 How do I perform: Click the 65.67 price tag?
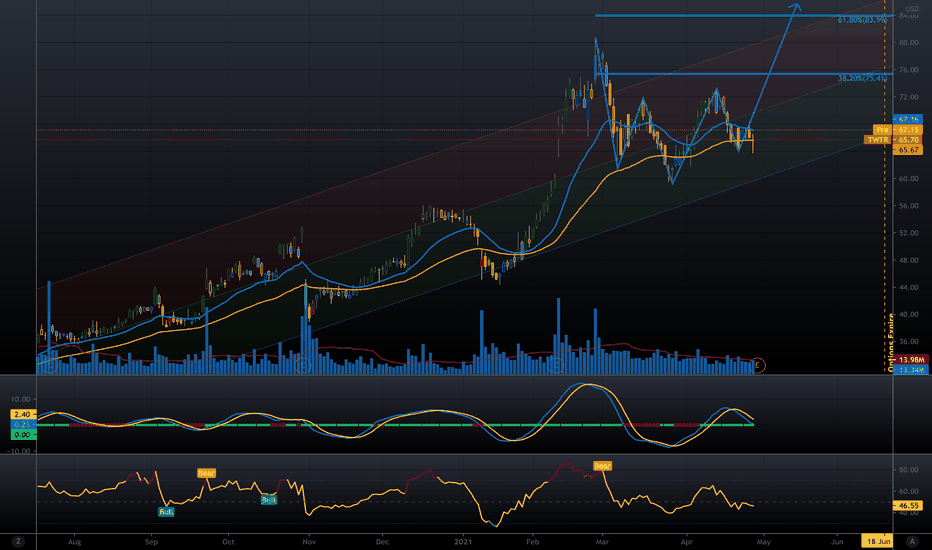[908, 150]
